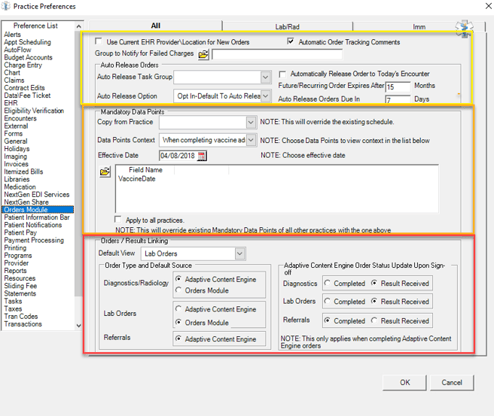Open the Effective Date calendar picker

tap(202, 156)
